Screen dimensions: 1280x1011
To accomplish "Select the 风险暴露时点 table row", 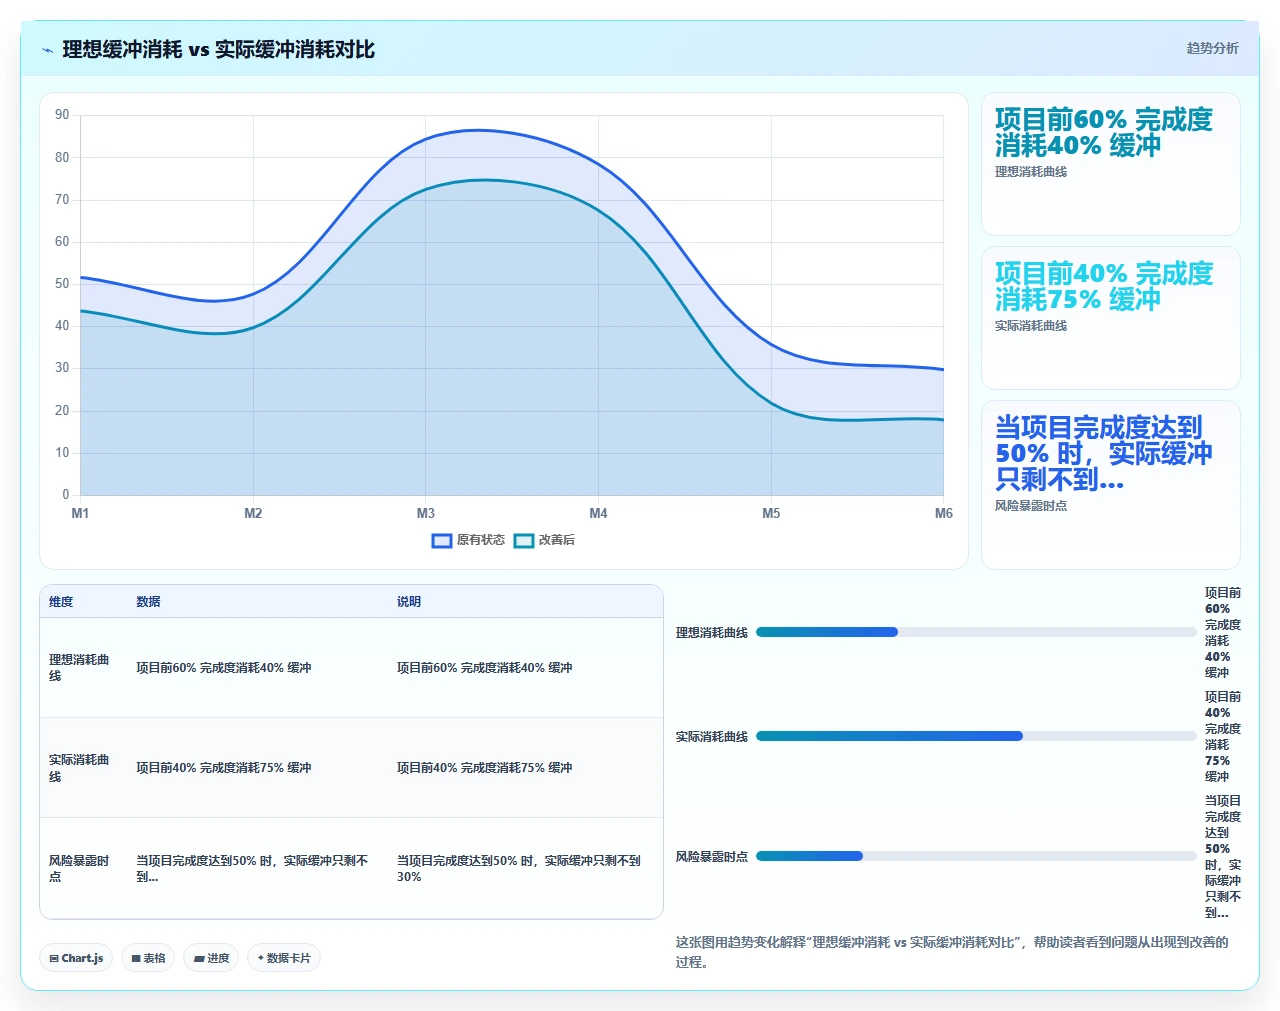I will (x=351, y=868).
